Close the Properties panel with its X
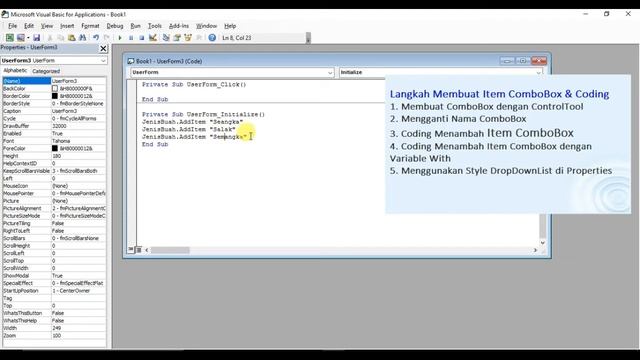This screenshot has width=640, height=360. click(x=103, y=49)
